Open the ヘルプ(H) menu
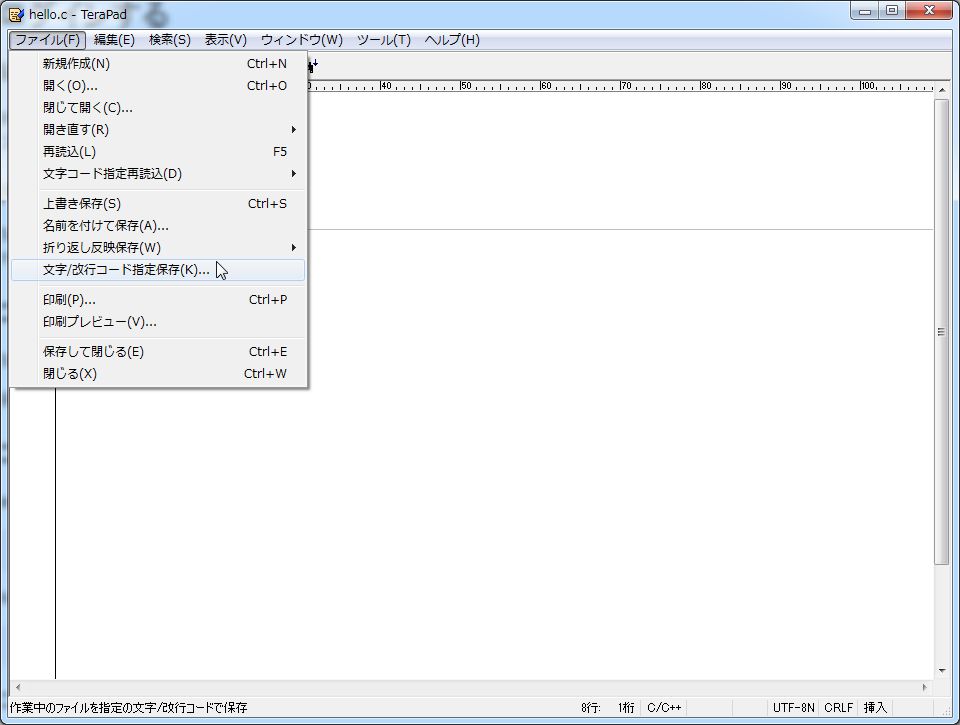Viewport: 960px width, 725px height. (452, 40)
